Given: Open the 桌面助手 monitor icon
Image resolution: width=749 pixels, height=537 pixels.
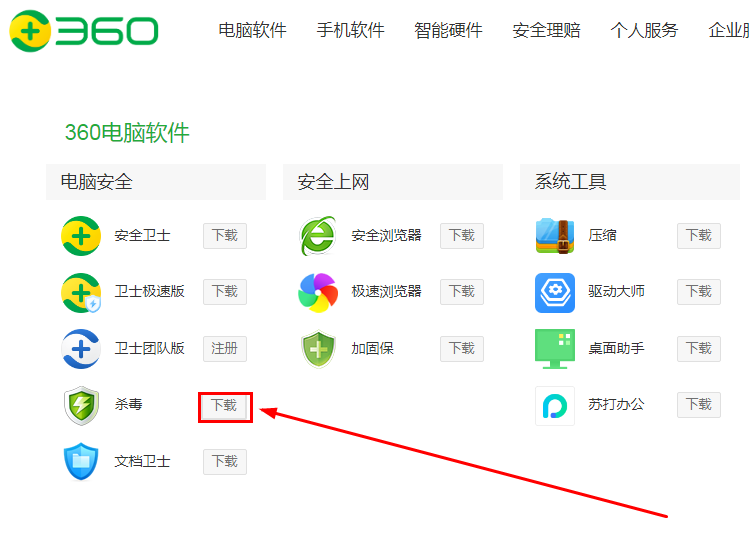Looking at the screenshot, I should (555, 349).
